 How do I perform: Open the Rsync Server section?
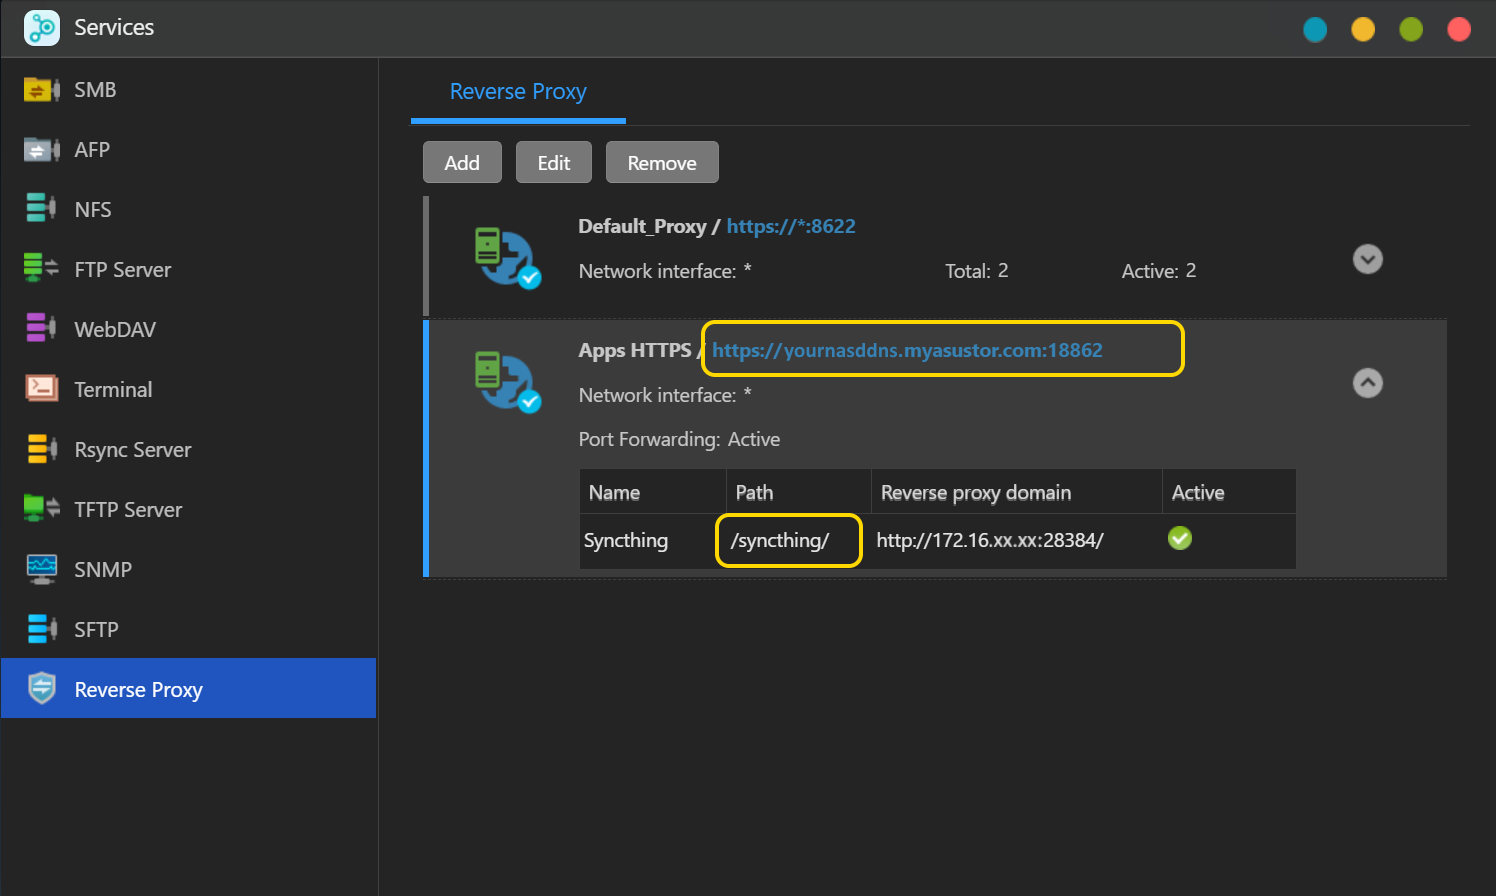pyautogui.click(x=188, y=450)
